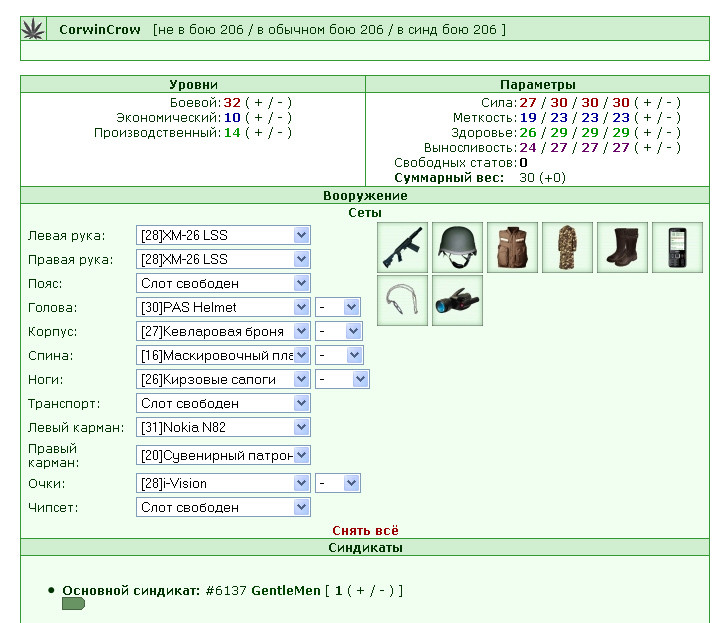Open the Очки i-Vision dropdown
This screenshot has height=623, width=727.
223,483
